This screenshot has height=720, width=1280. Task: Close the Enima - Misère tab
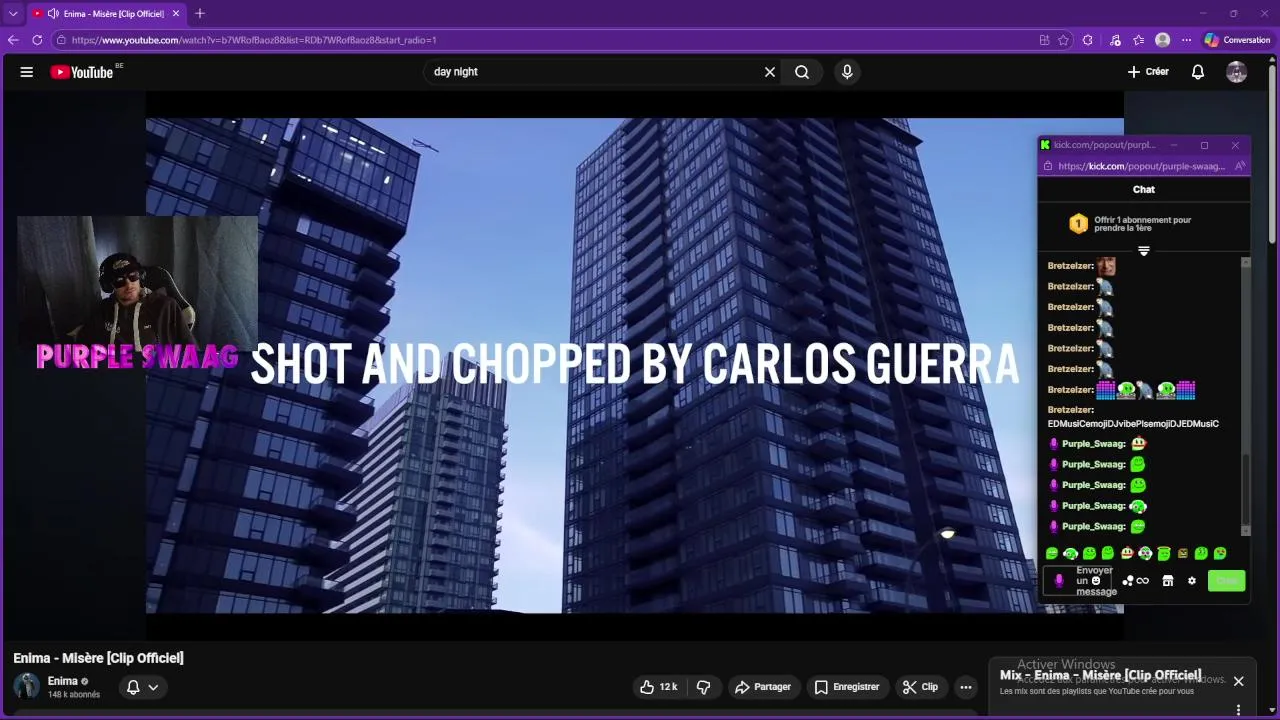click(175, 13)
